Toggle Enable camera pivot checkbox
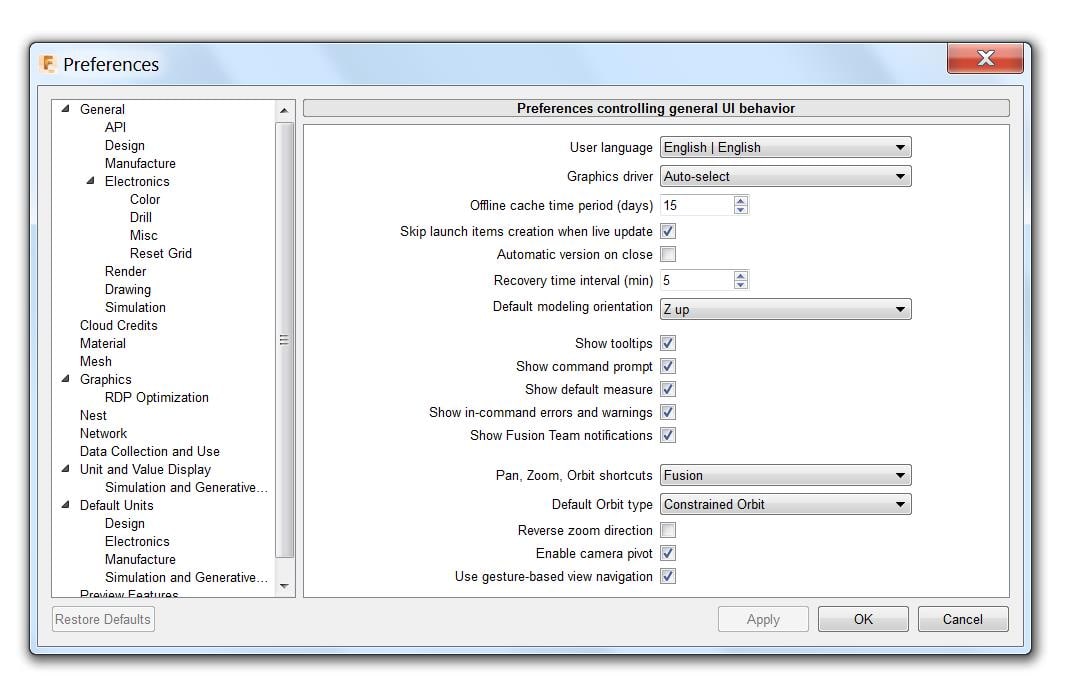 [668, 554]
